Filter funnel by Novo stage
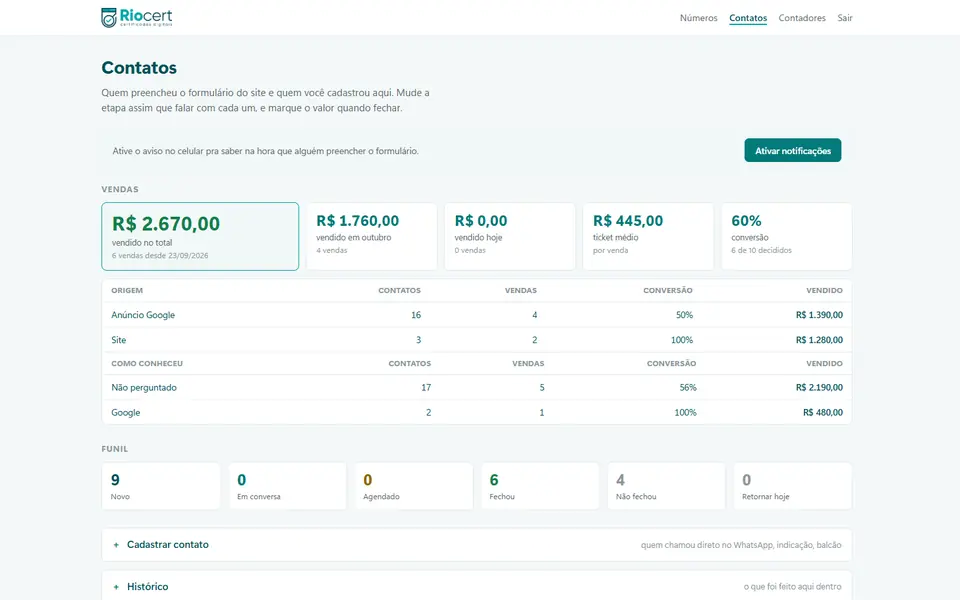This screenshot has height=600, width=960. coord(161,486)
